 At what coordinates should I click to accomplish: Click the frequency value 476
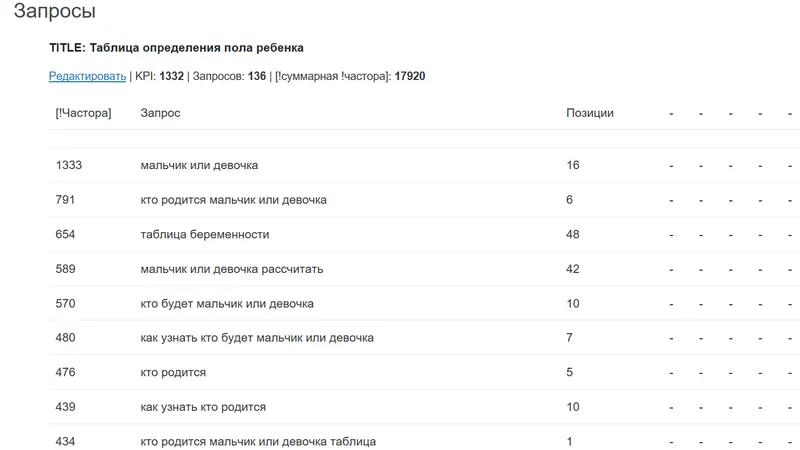65,372
